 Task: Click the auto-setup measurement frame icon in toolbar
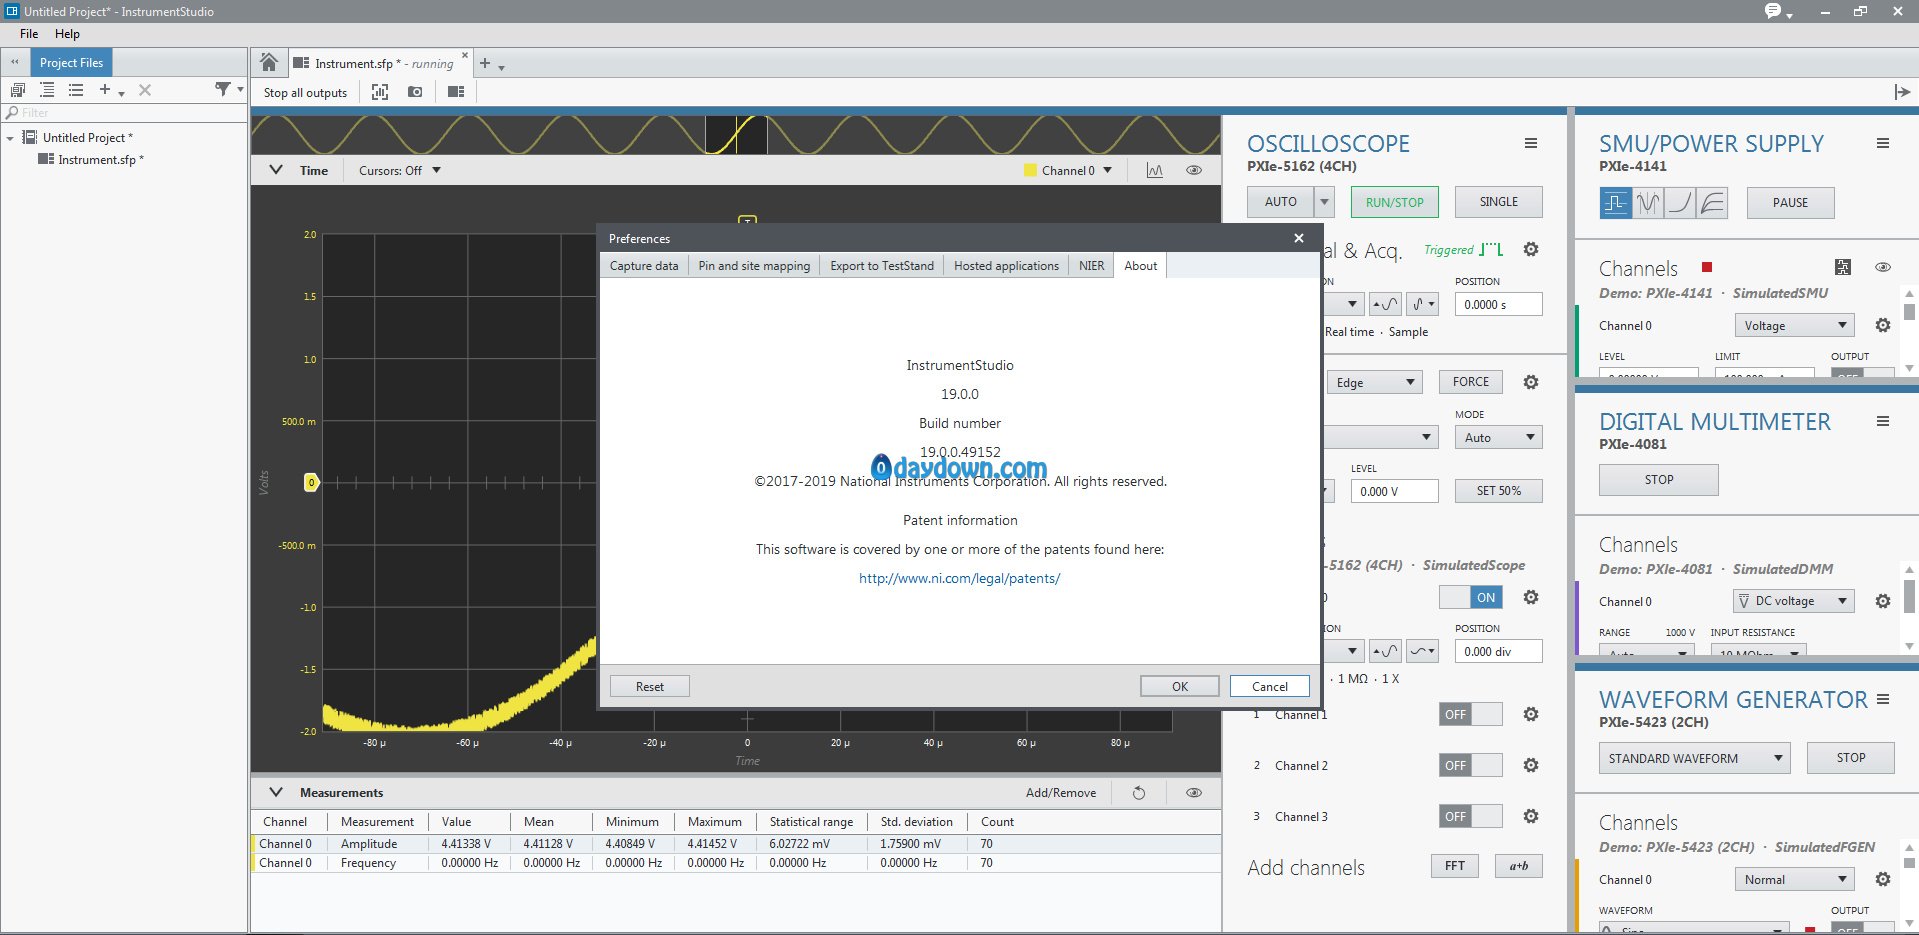point(380,92)
